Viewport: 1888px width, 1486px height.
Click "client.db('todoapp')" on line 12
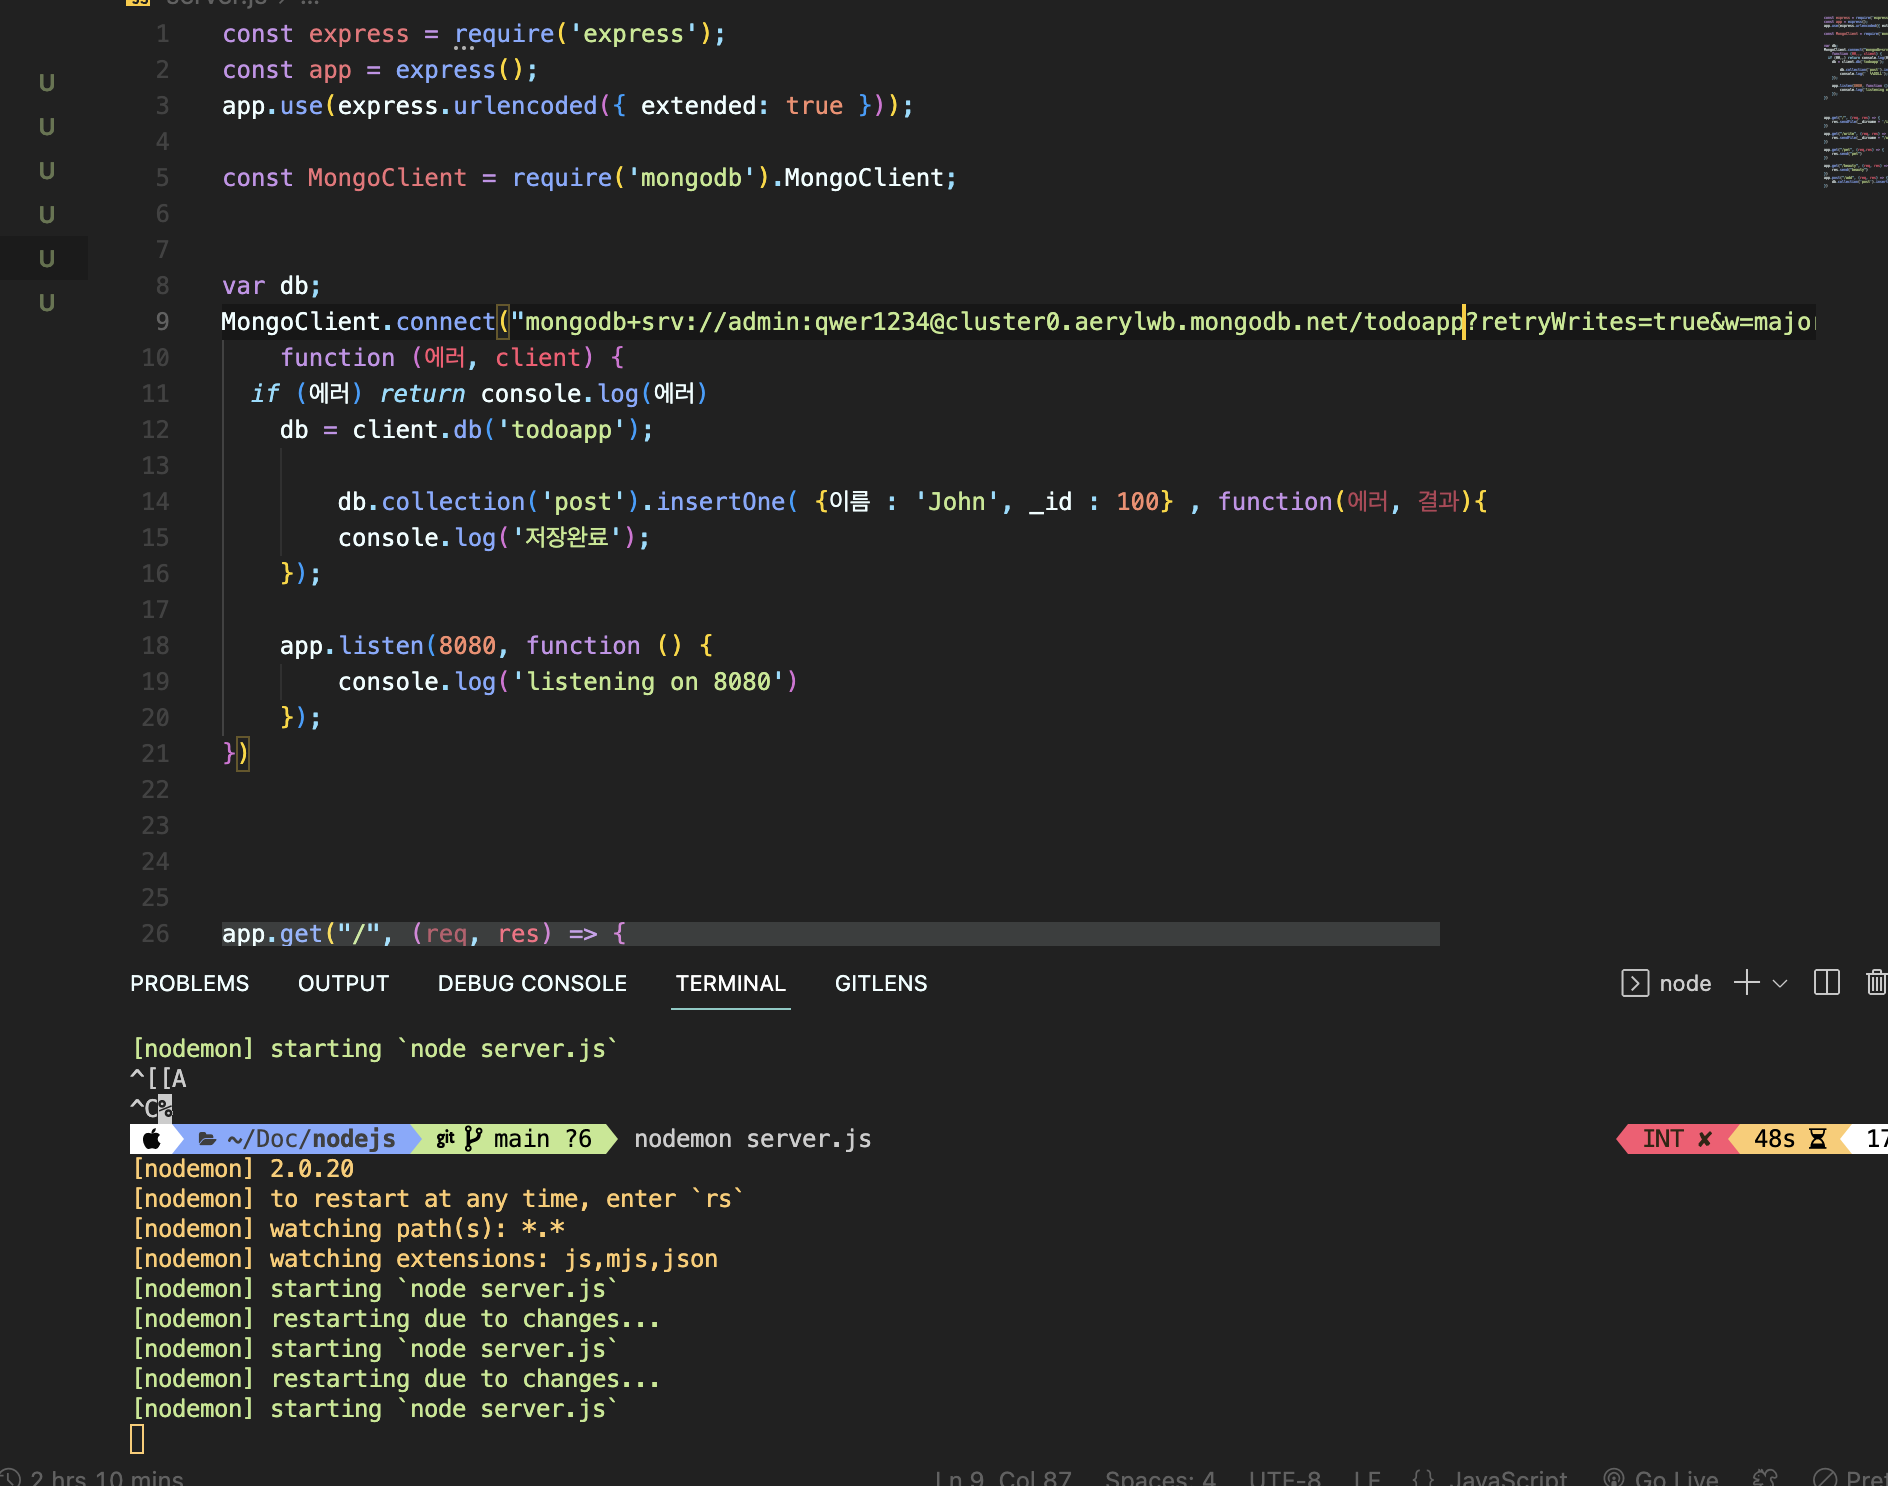point(495,430)
